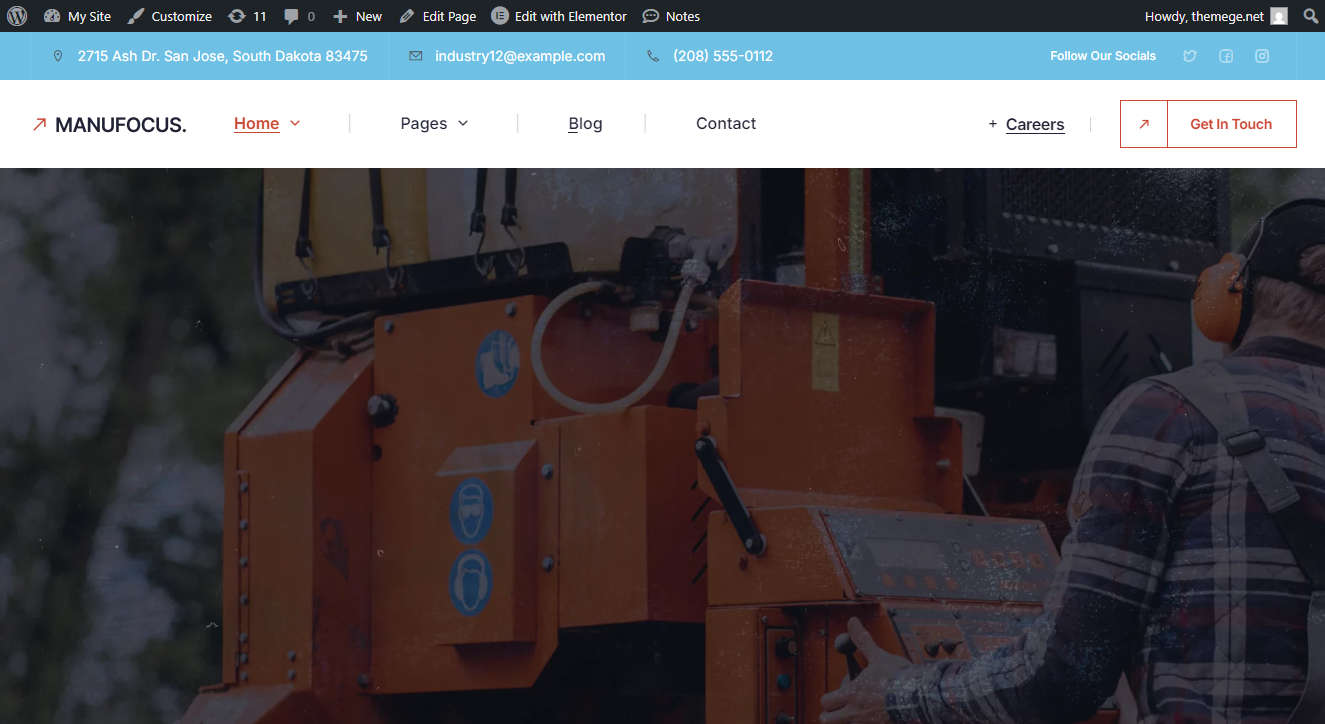This screenshot has width=1325, height=724.
Task: Click phone number (208) 555-0112
Action: [x=723, y=56]
